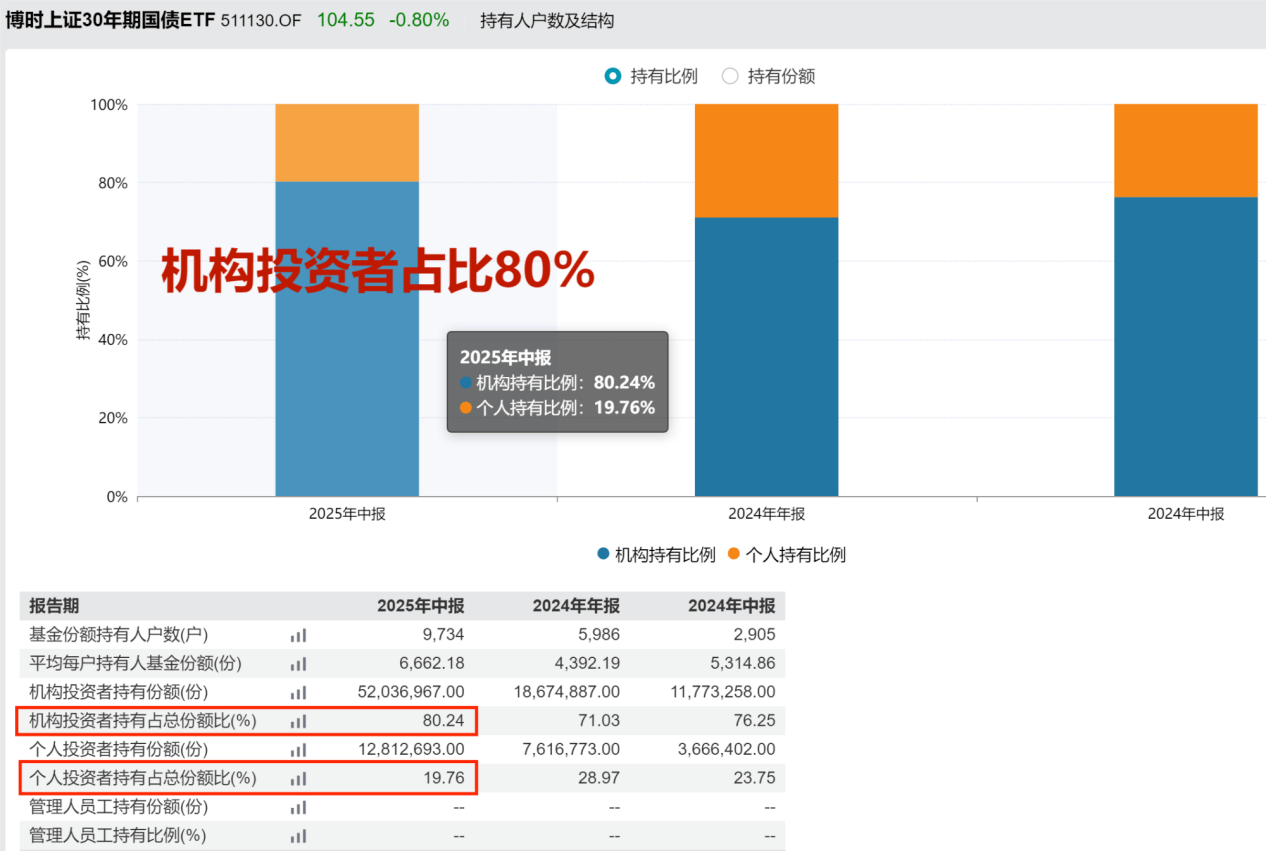Select the 持有比例 radio button
The image size is (1266, 851).
613,76
